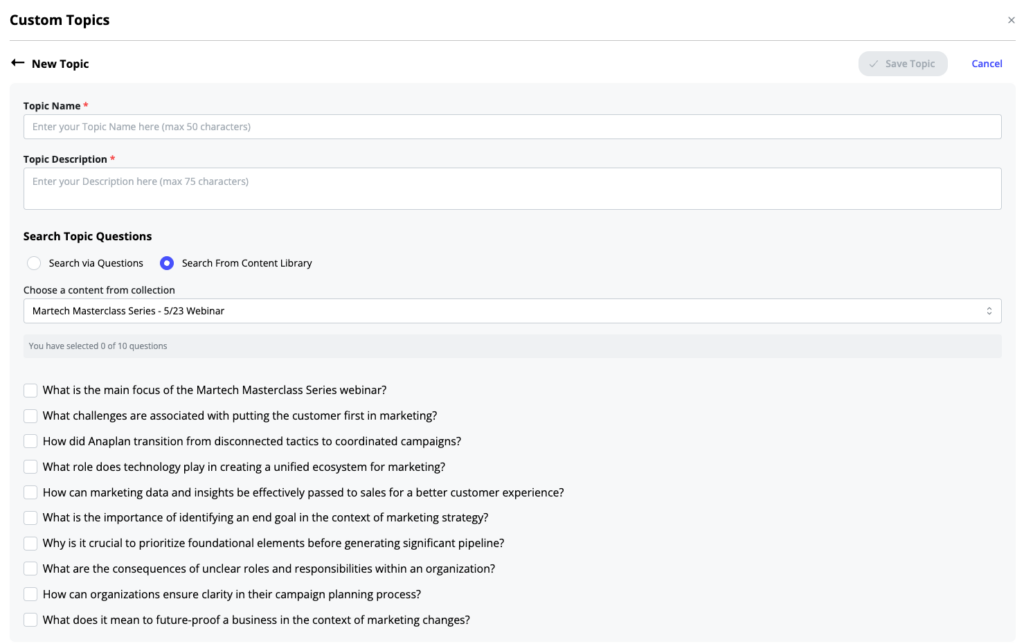Focus the Topic Name input field
The width and height of the screenshot is (1024, 644).
click(x=512, y=127)
